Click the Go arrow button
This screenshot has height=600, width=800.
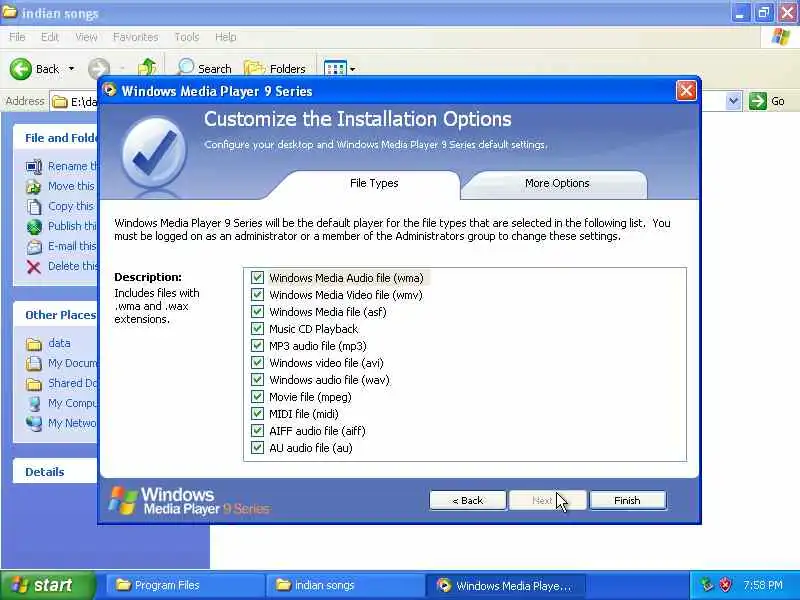[758, 101]
